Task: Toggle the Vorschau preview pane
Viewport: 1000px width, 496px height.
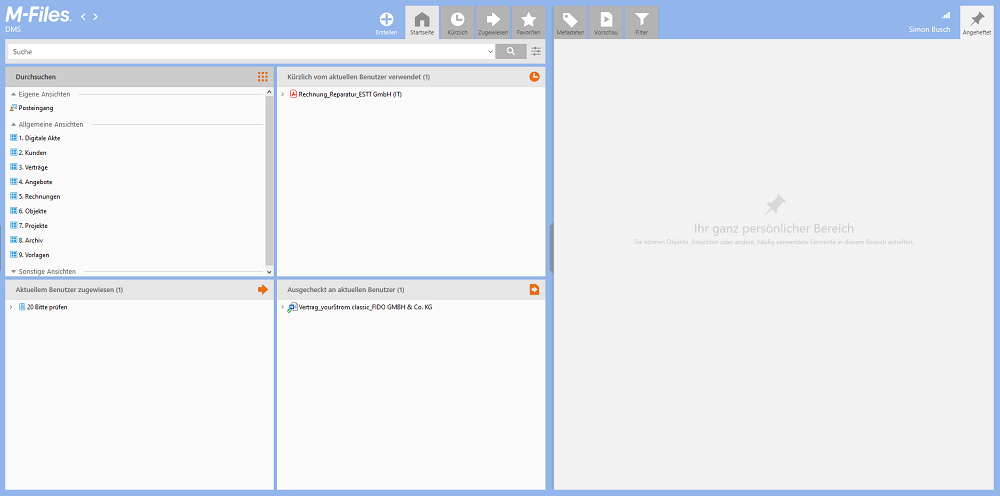Action: pyautogui.click(x=605, y=21)
